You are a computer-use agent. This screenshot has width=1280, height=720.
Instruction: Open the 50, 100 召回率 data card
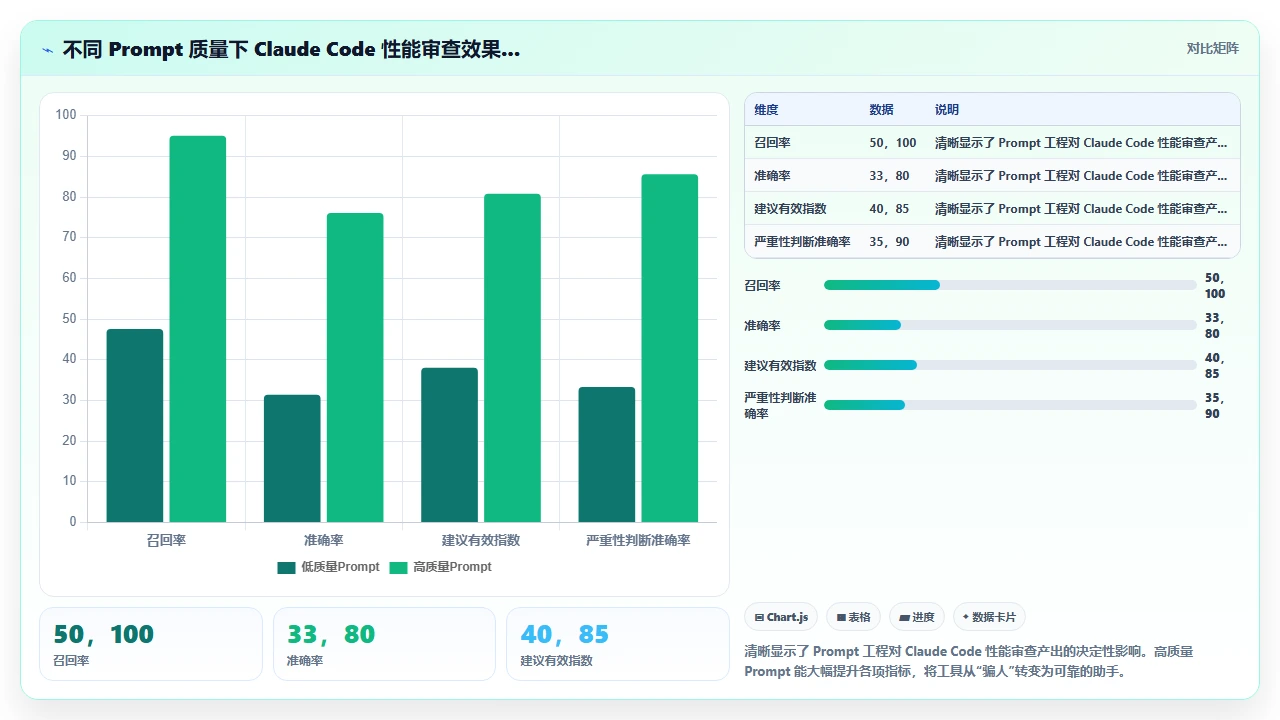[x=150, y=644]
